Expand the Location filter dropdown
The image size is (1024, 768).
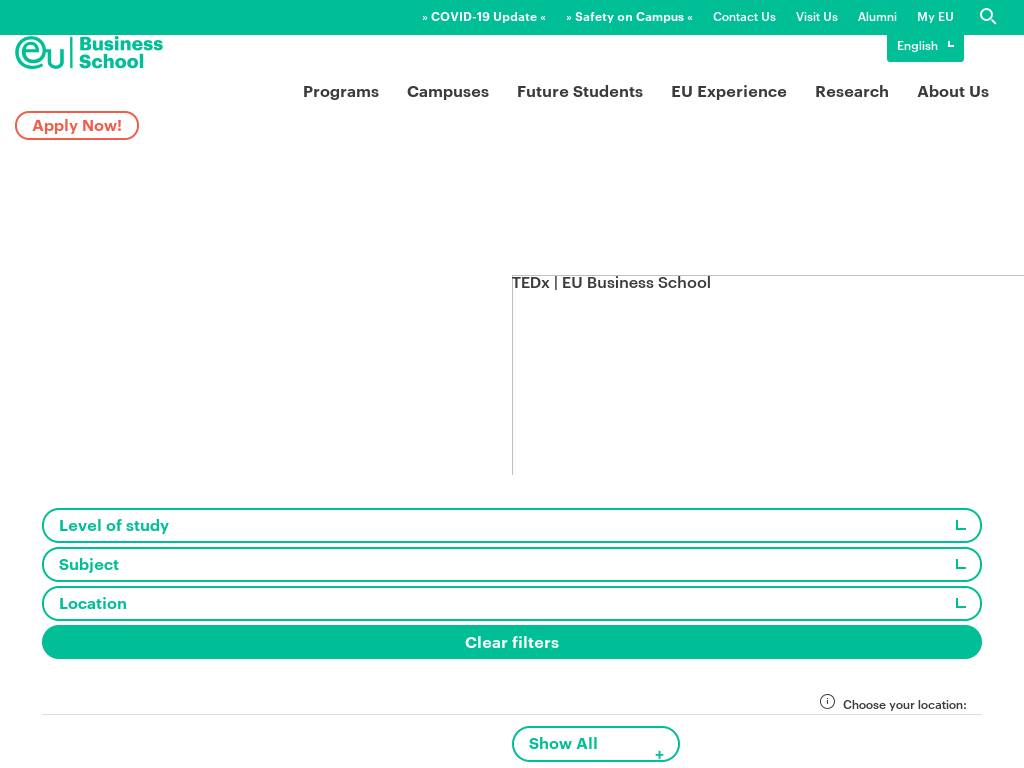(511, 604)
